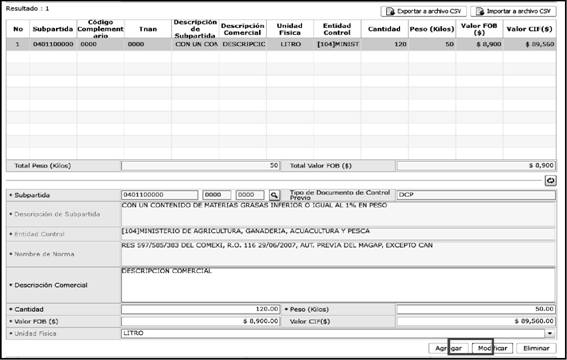Click the Nombre de Norma text field

338,254
